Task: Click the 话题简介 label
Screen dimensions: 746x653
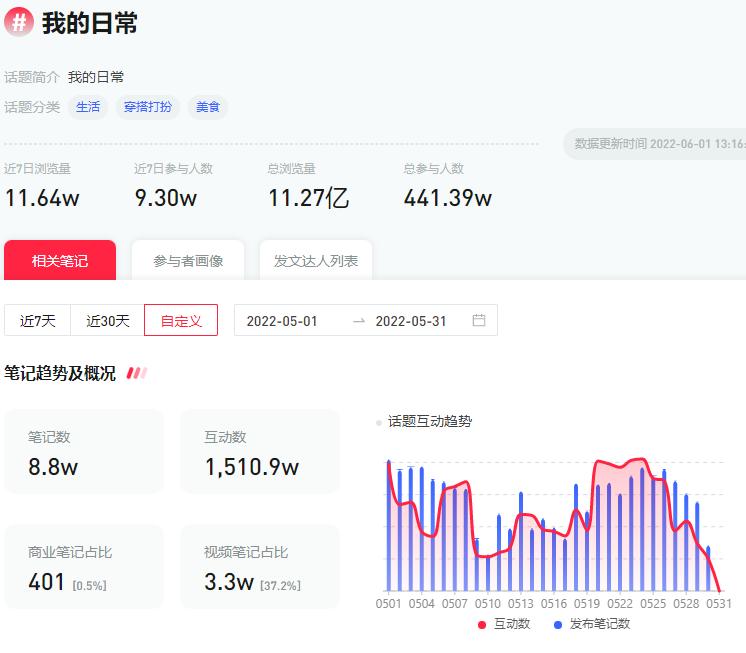Action: click(31, 77)
